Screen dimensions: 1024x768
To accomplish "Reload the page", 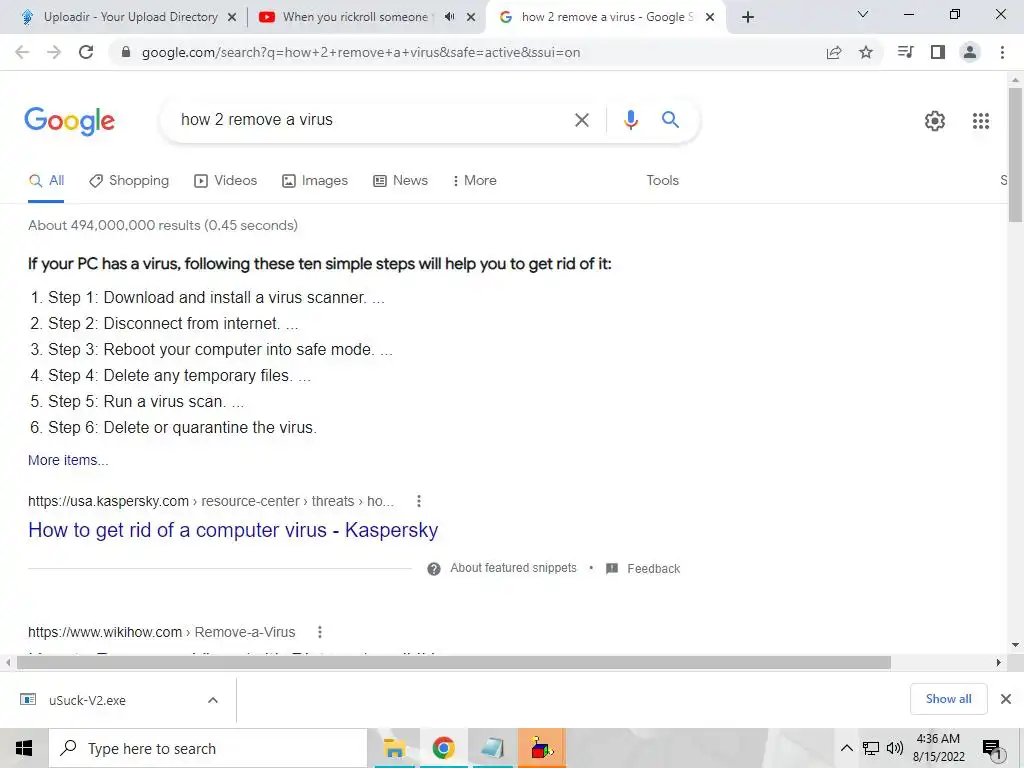I will [86, 52].
